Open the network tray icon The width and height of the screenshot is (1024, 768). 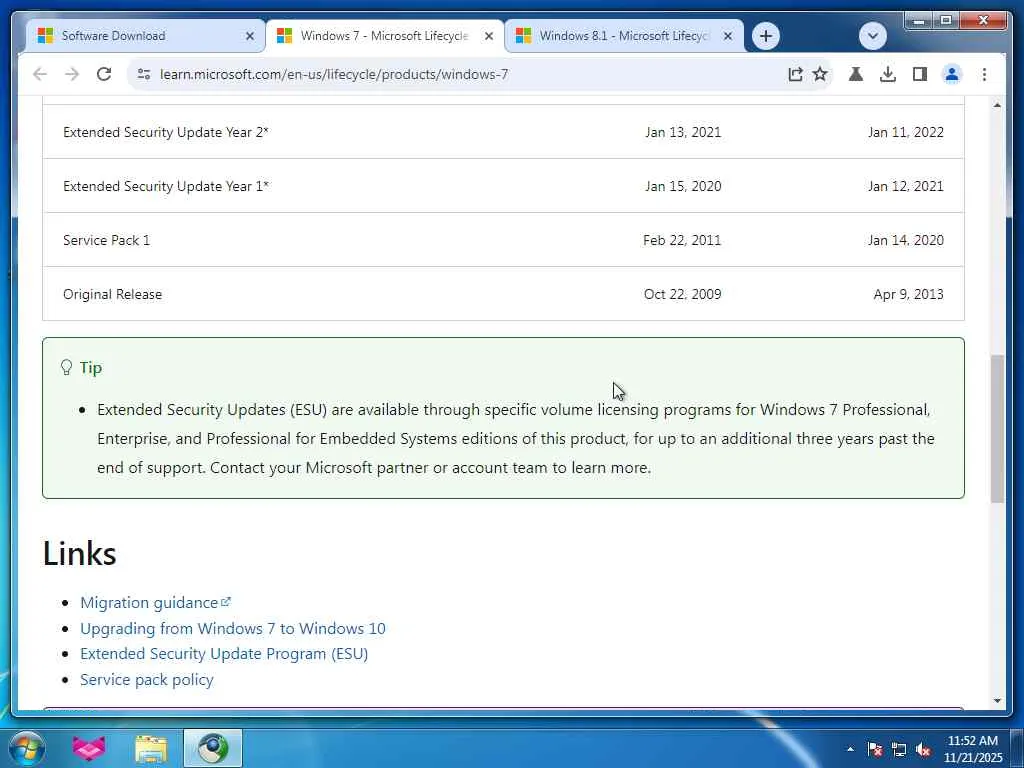(x=899, y=749)
